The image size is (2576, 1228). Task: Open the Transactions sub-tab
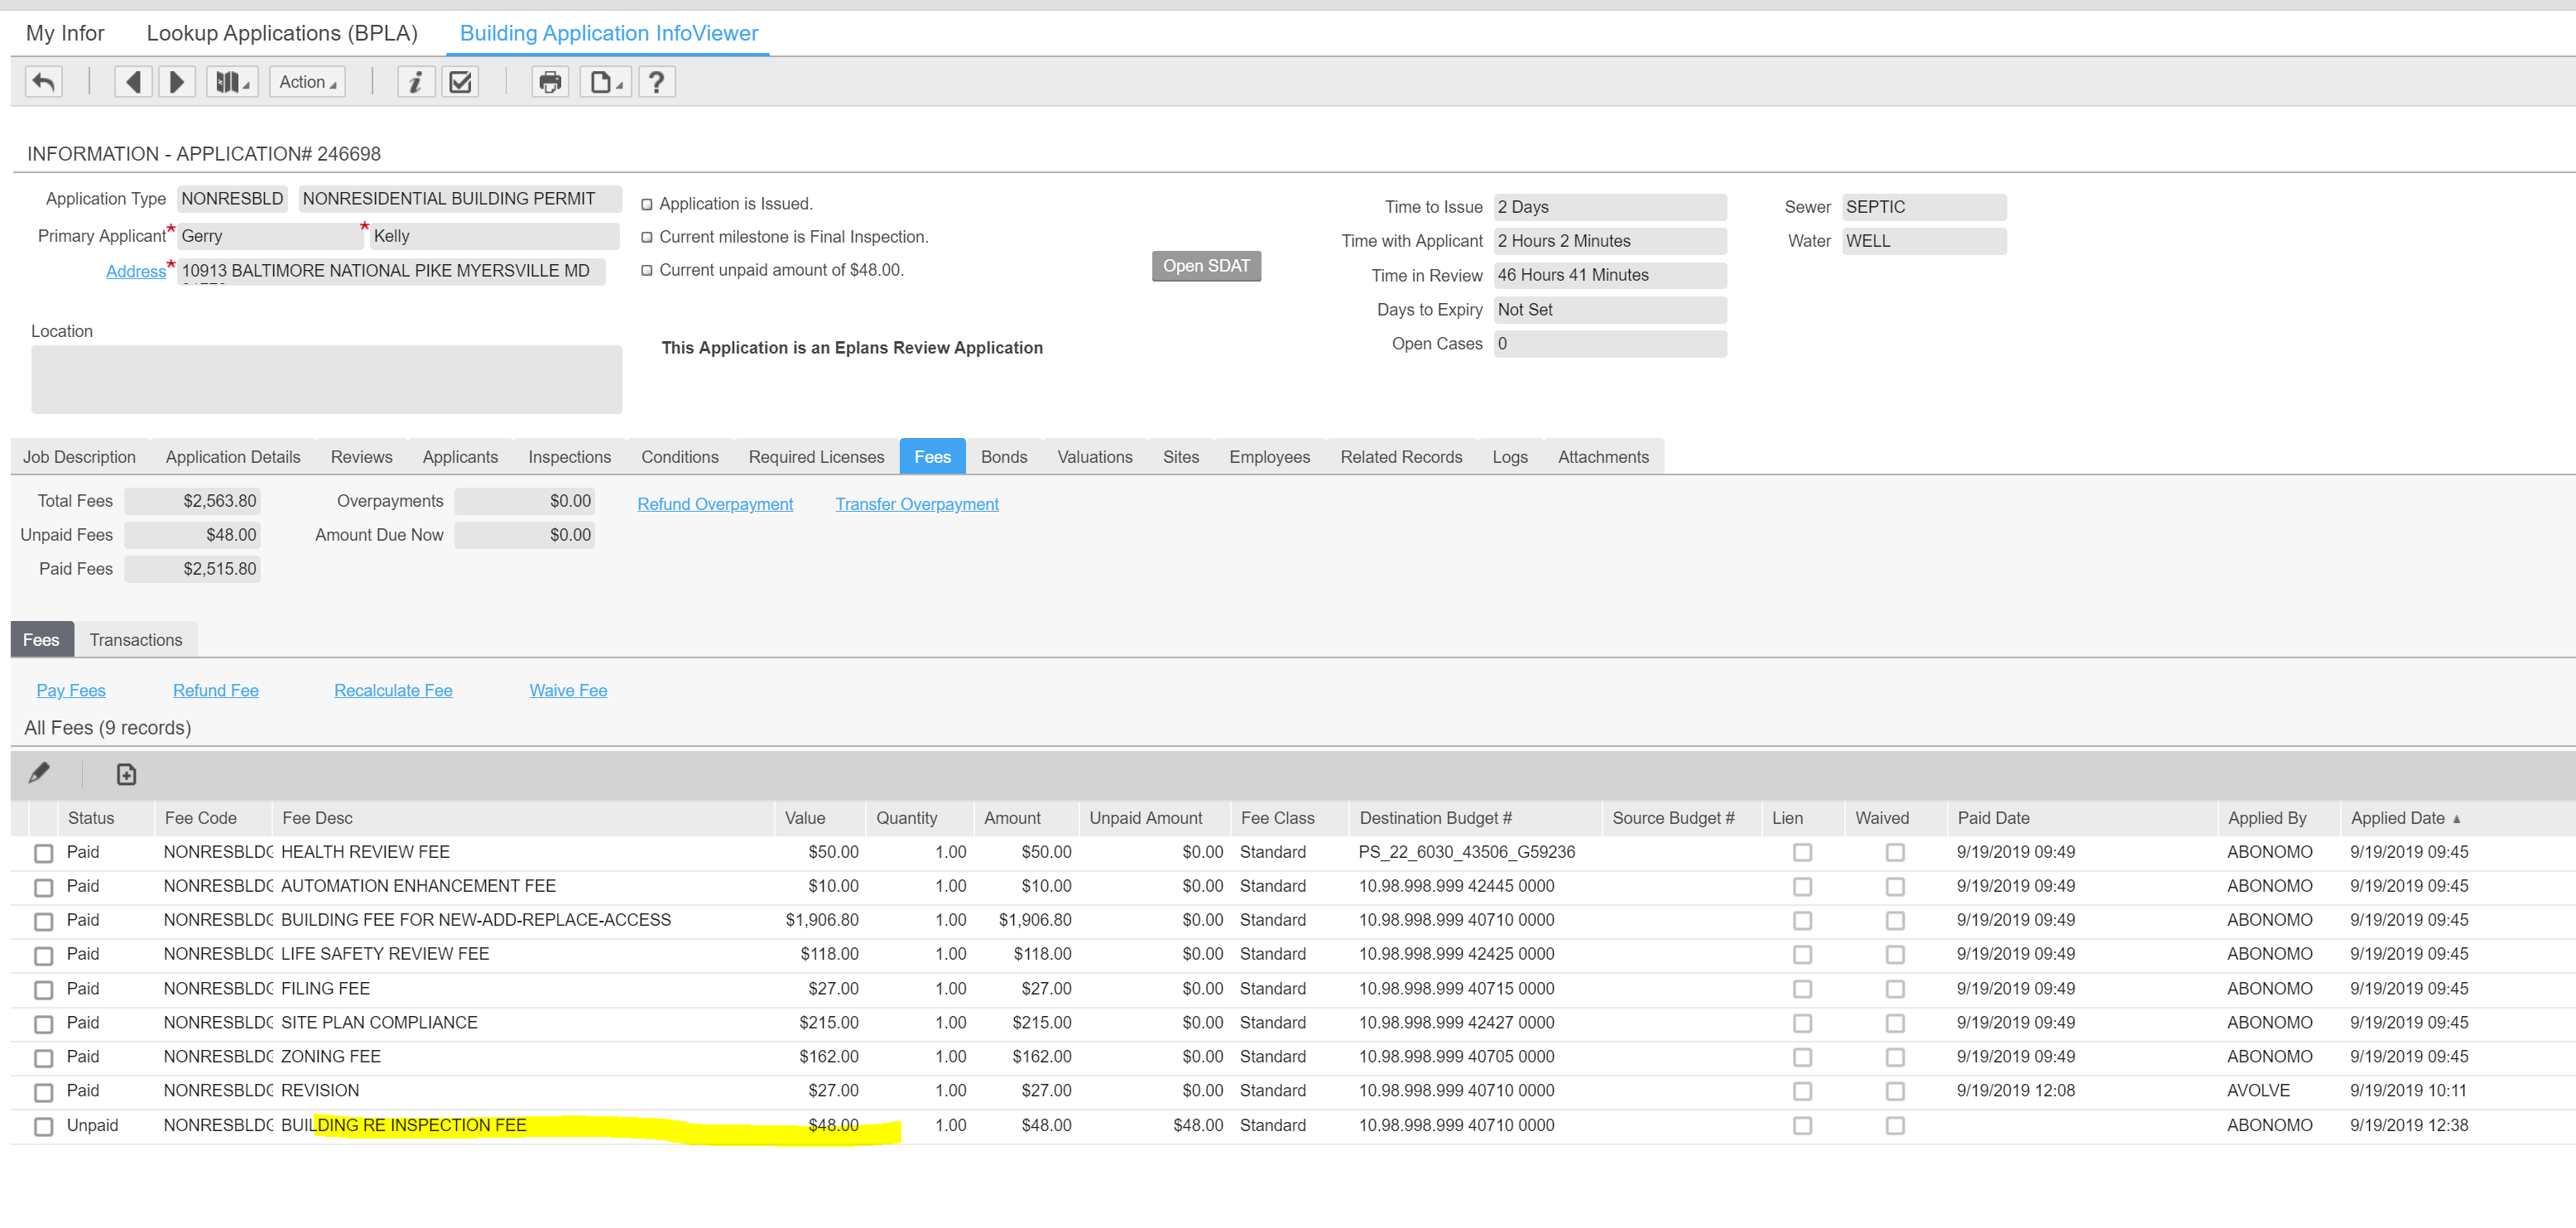click(x=136, y=640)
